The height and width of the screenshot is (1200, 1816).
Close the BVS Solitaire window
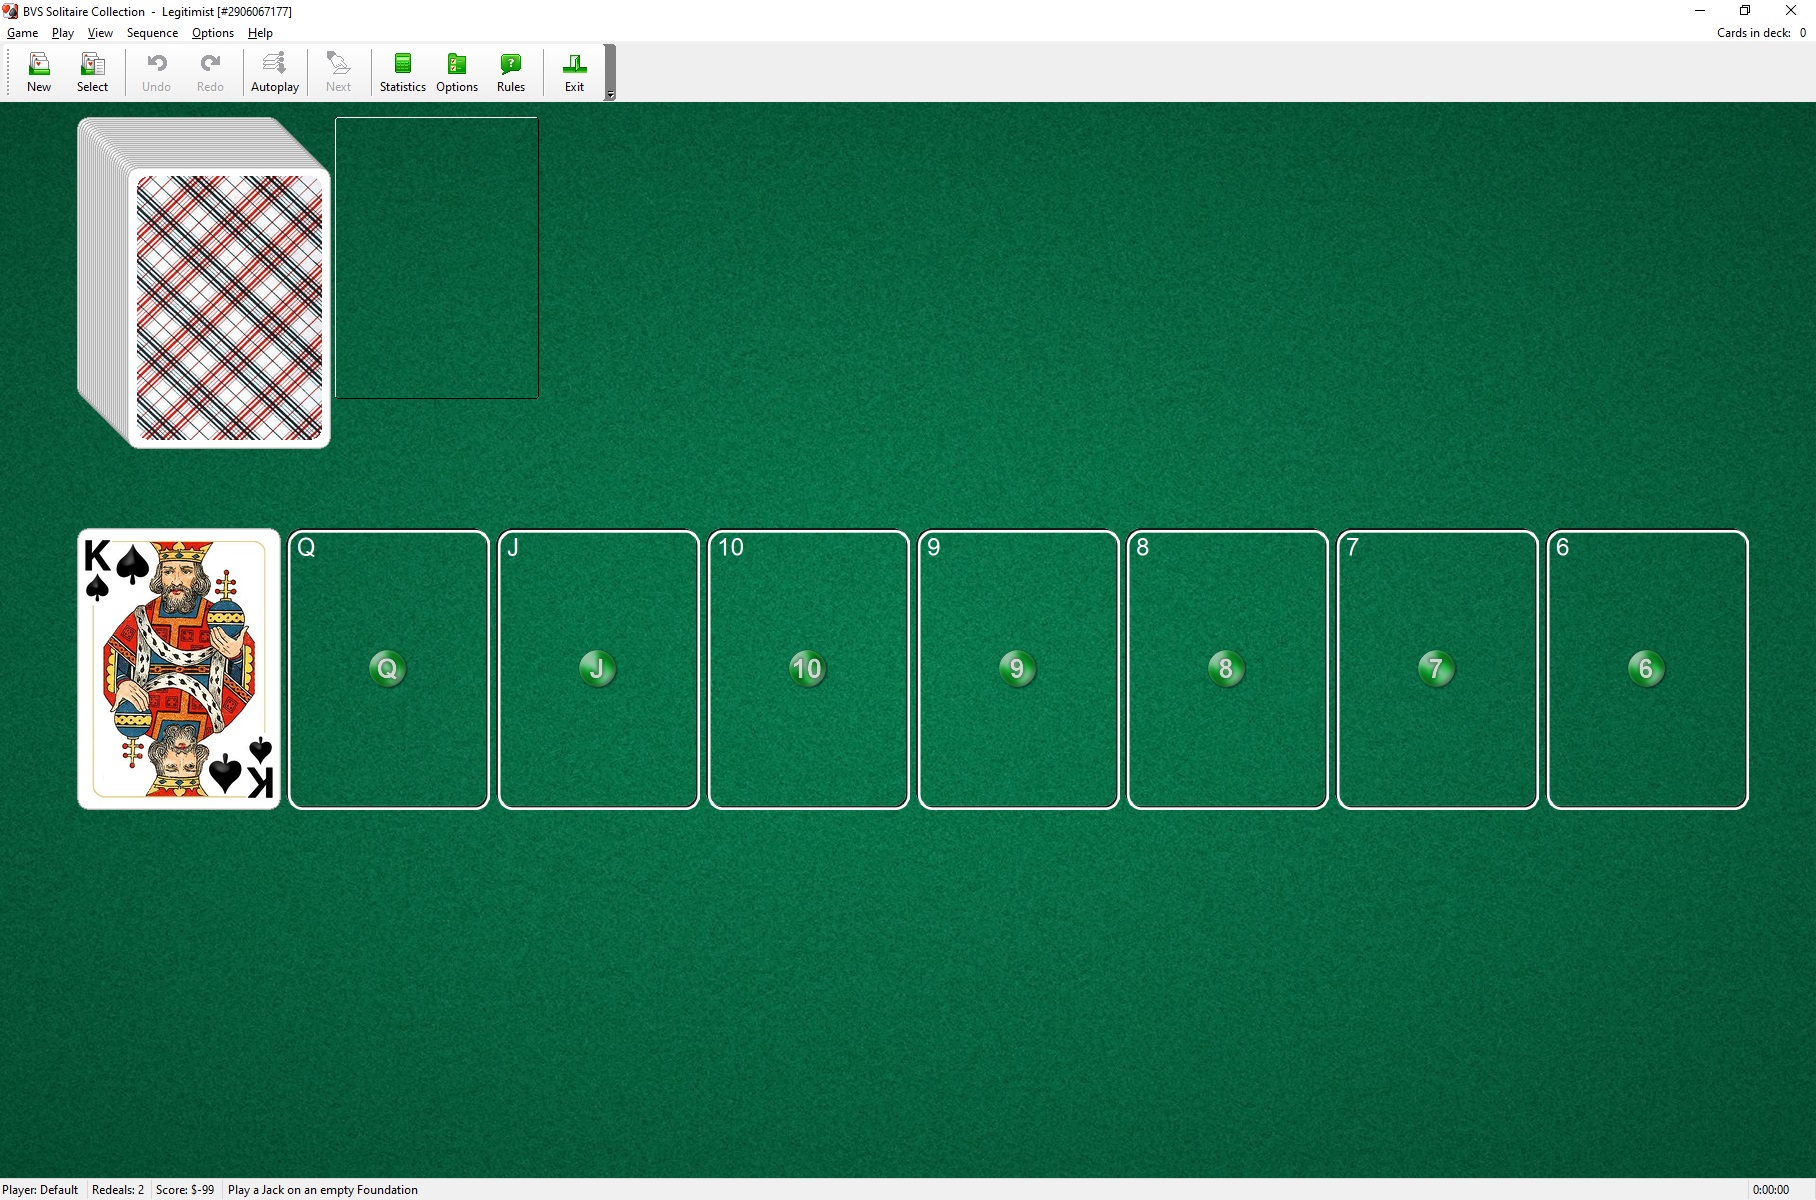click(1791, 11)
